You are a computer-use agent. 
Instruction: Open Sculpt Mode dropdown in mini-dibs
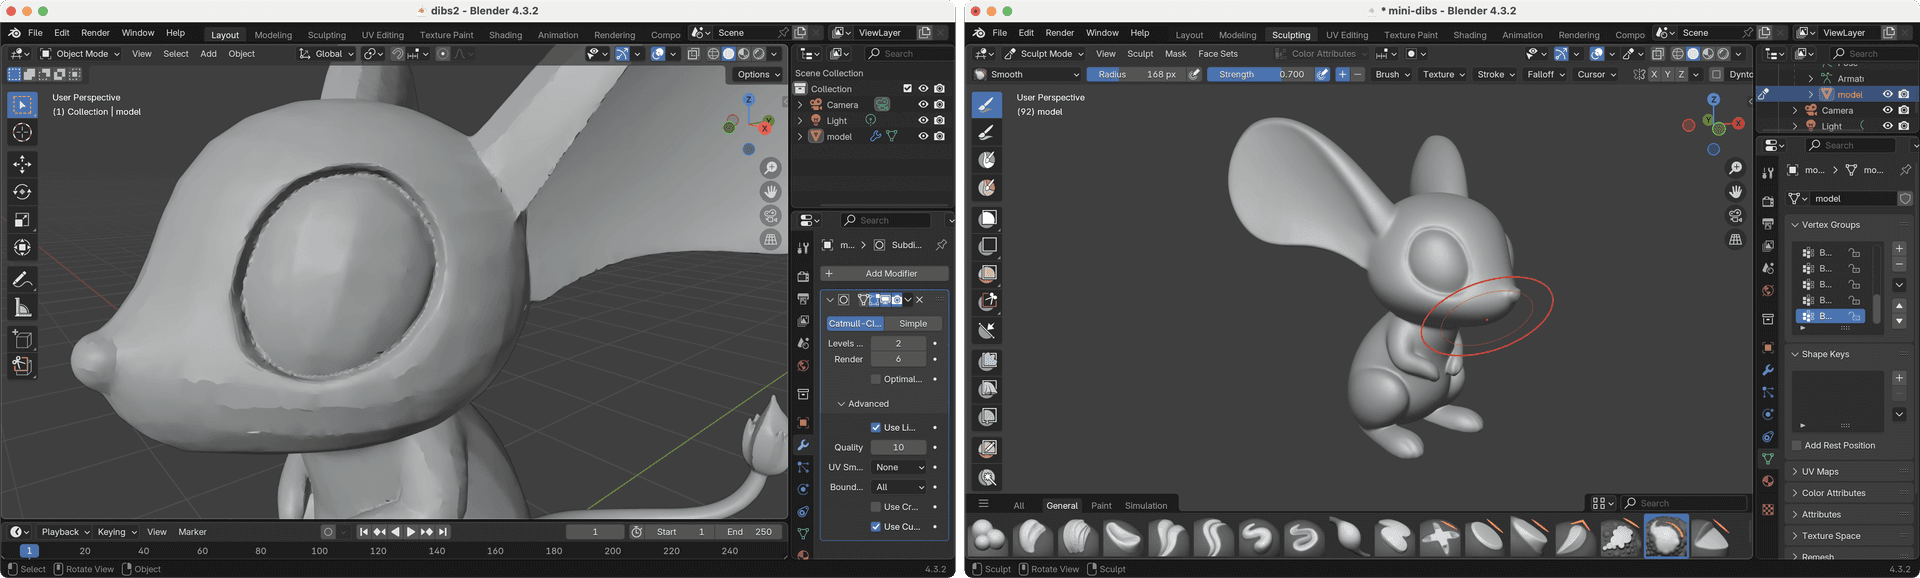[1044, 54]
